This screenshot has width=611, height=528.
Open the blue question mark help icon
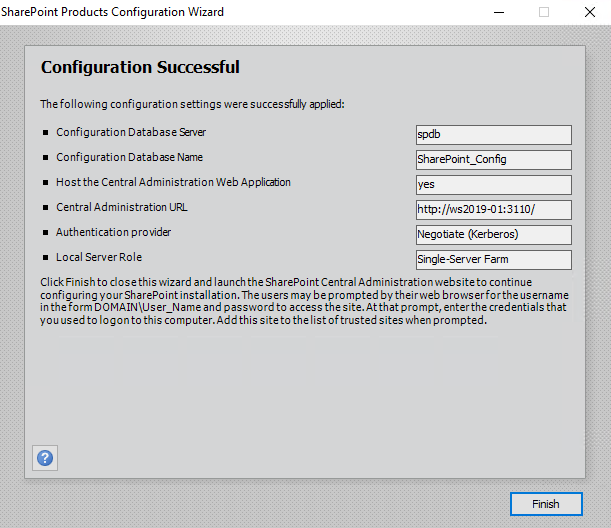click(x=45, y=458)
